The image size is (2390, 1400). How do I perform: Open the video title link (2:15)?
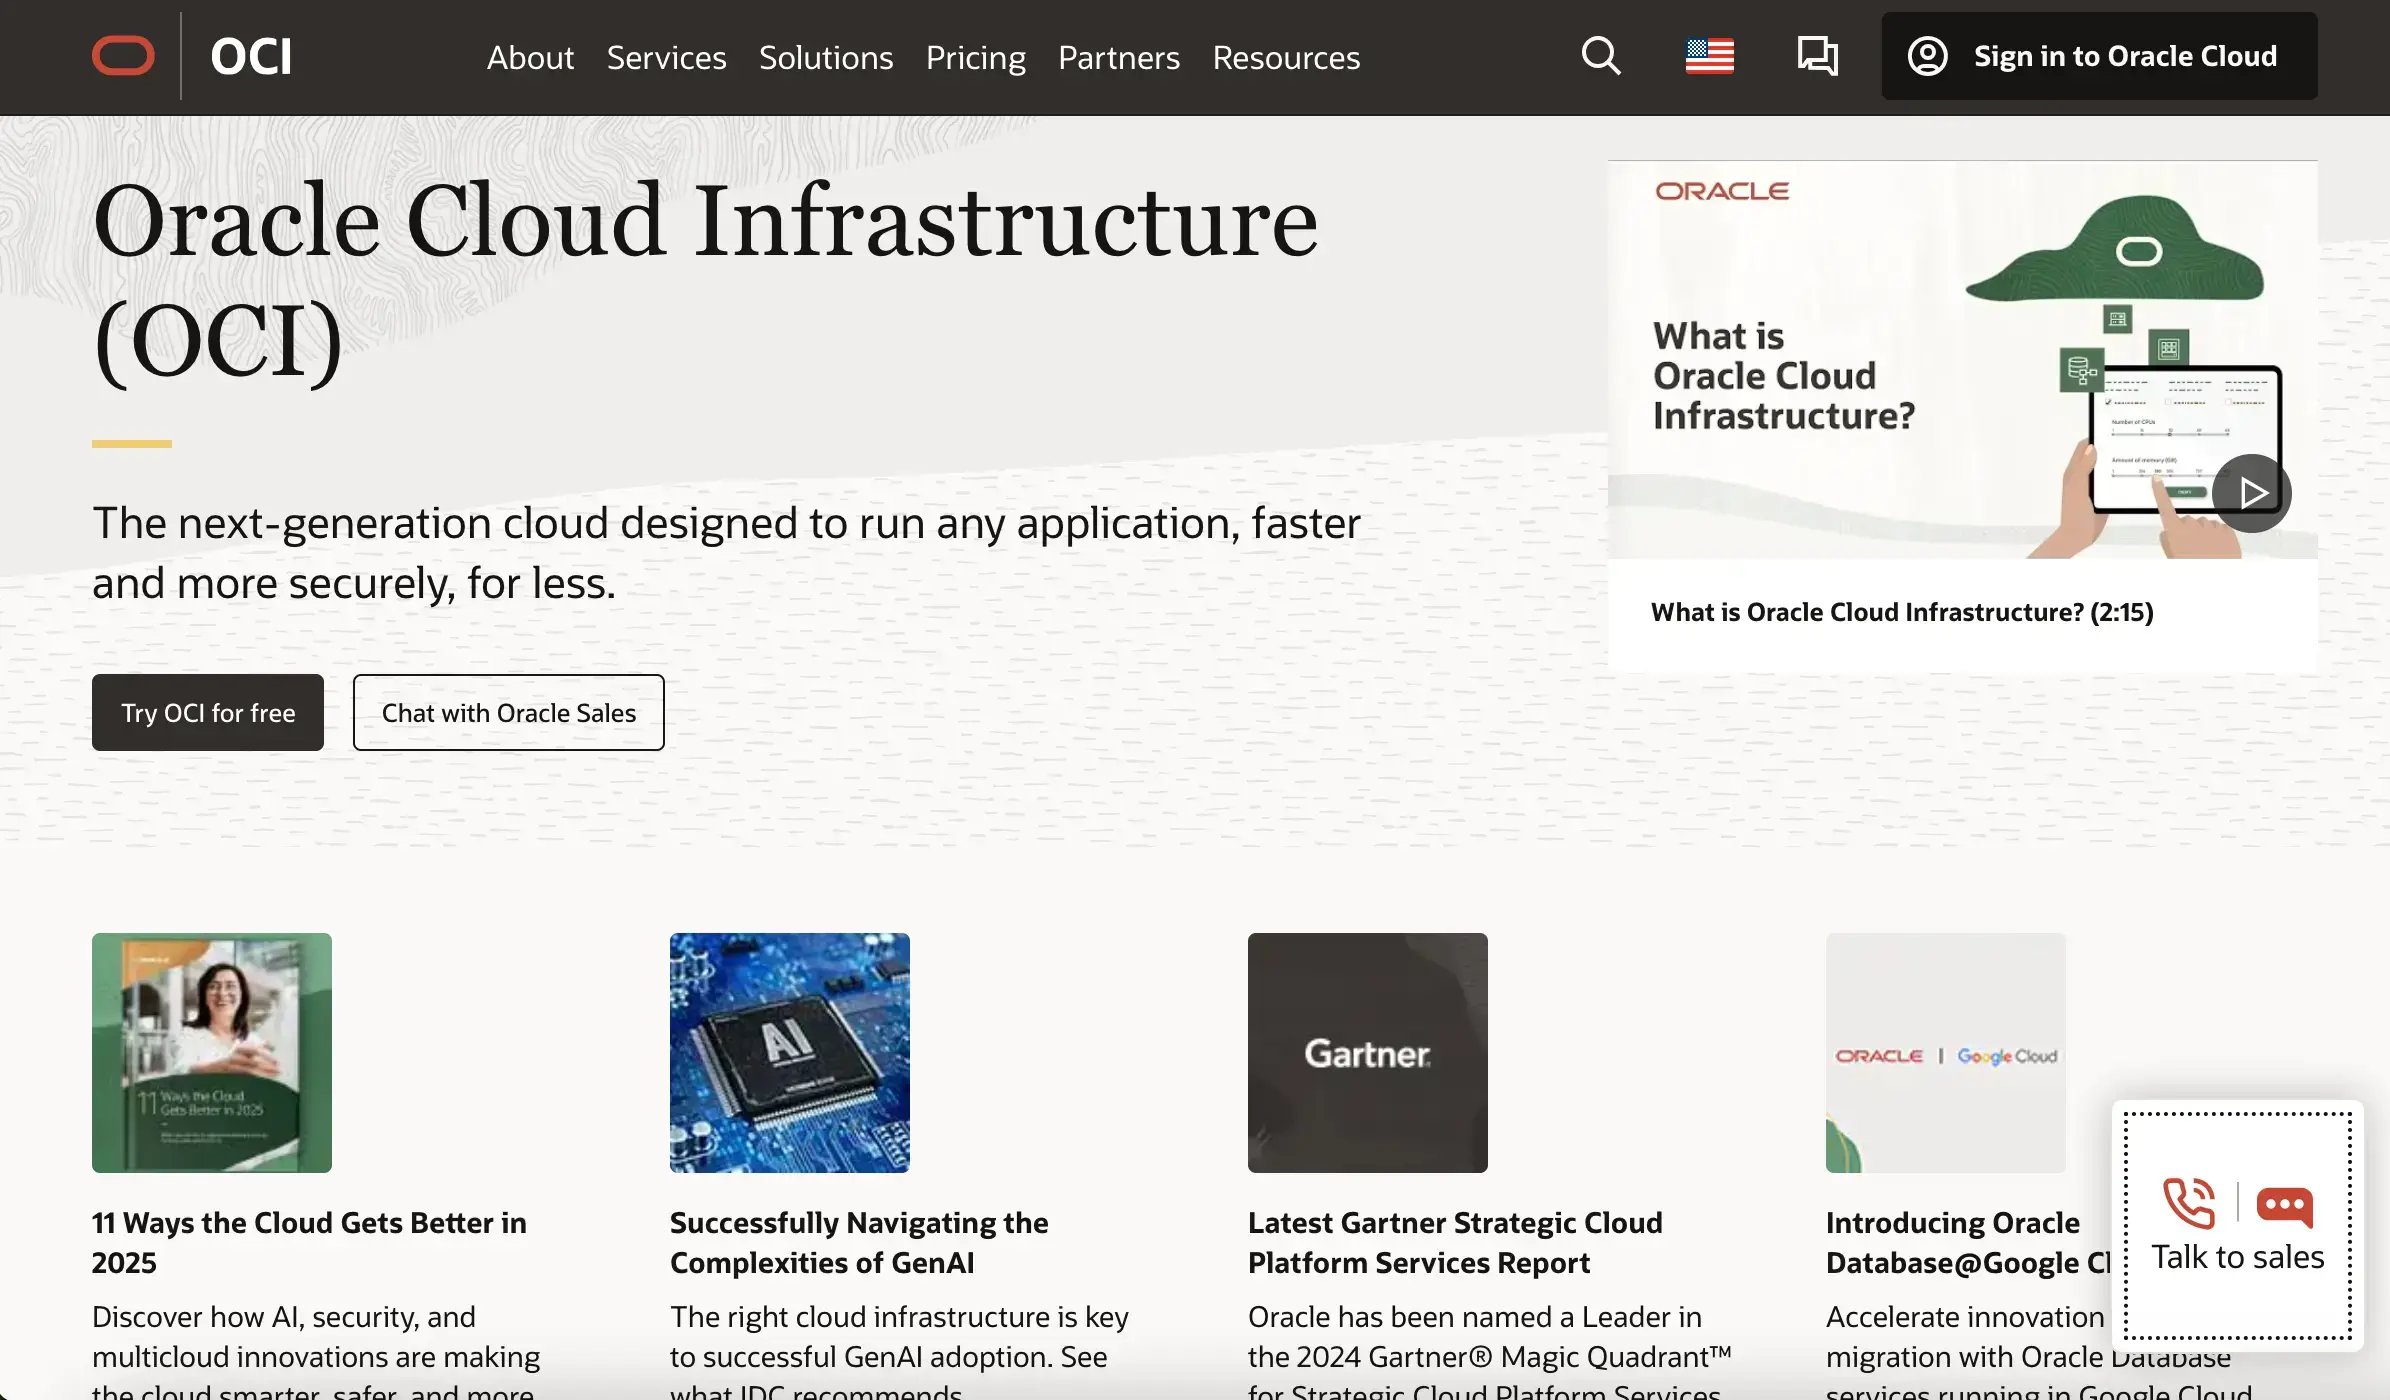(1902, 612)
